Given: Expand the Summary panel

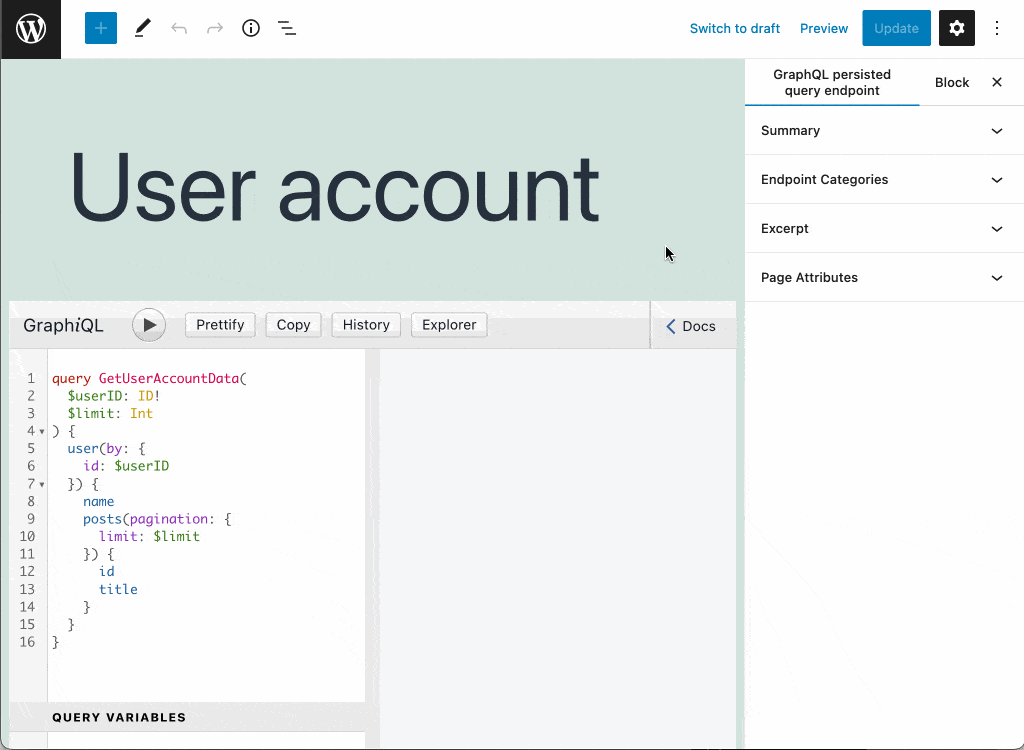Looking at the screenshot, I should coord(884,131).
